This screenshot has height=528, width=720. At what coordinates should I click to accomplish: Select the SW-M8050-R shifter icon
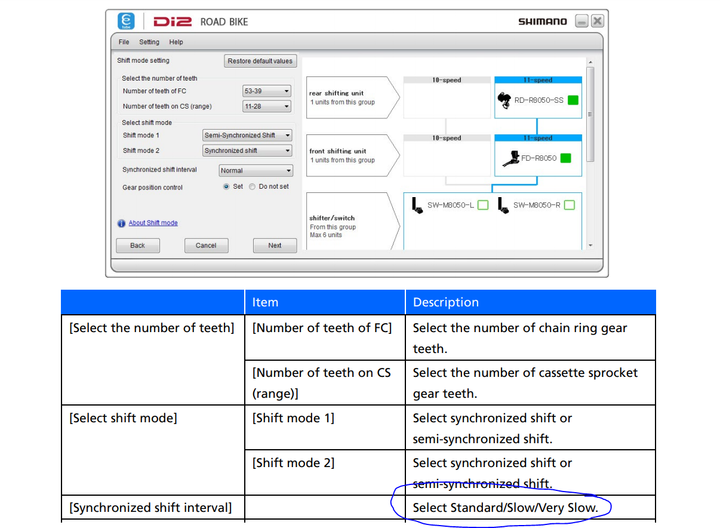503,205
